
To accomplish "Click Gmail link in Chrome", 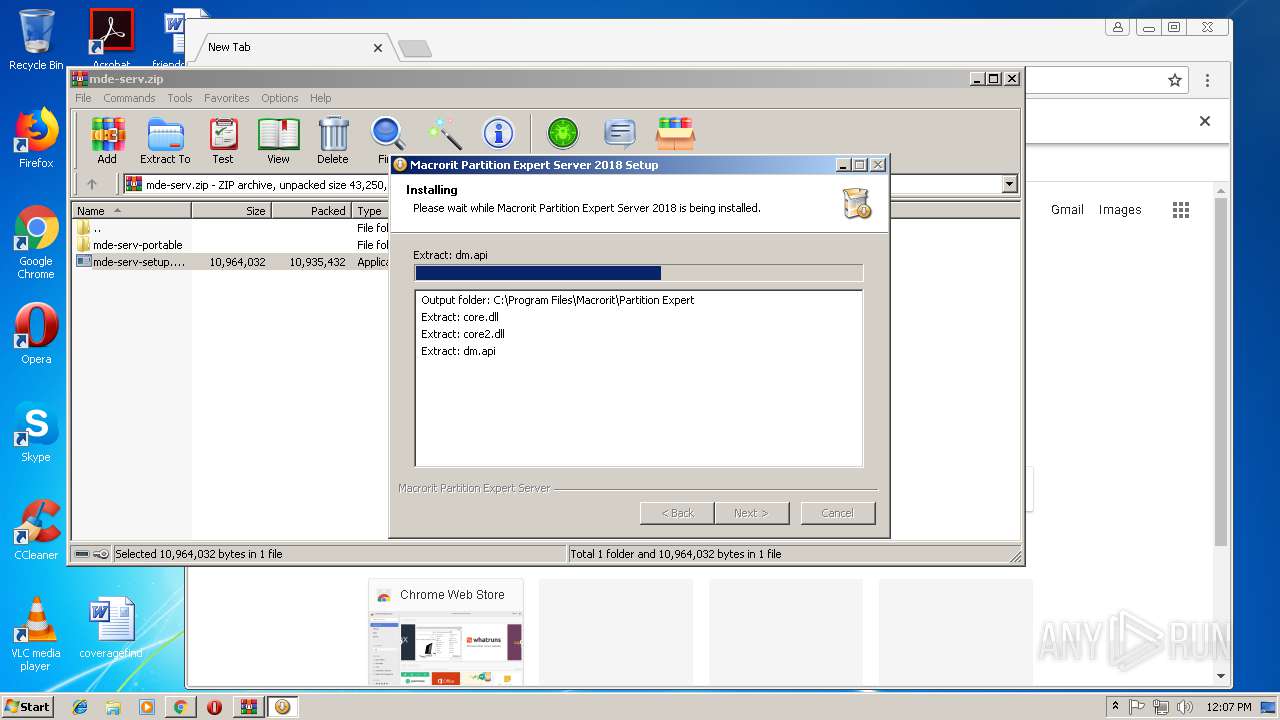I will (x=1067, y=209).
